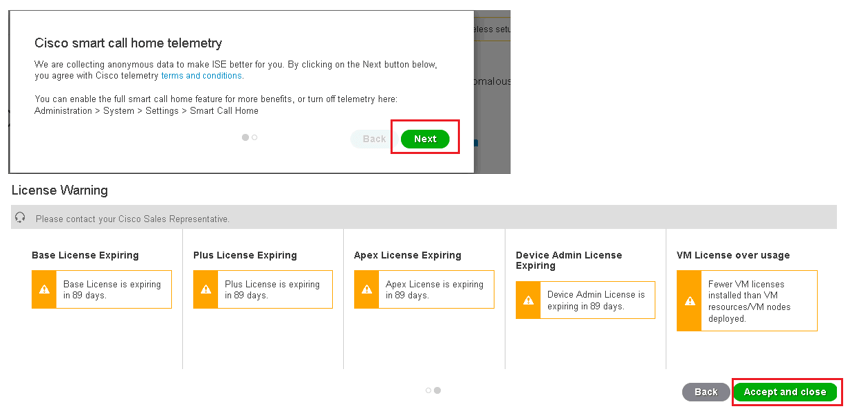The image size is (851, 415).
Task: Click "Fewer VM licenses installed" message
Action: 750,301
